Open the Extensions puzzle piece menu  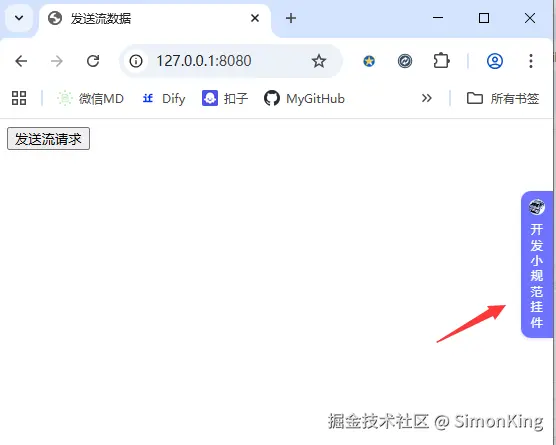(x=441, y=61)
